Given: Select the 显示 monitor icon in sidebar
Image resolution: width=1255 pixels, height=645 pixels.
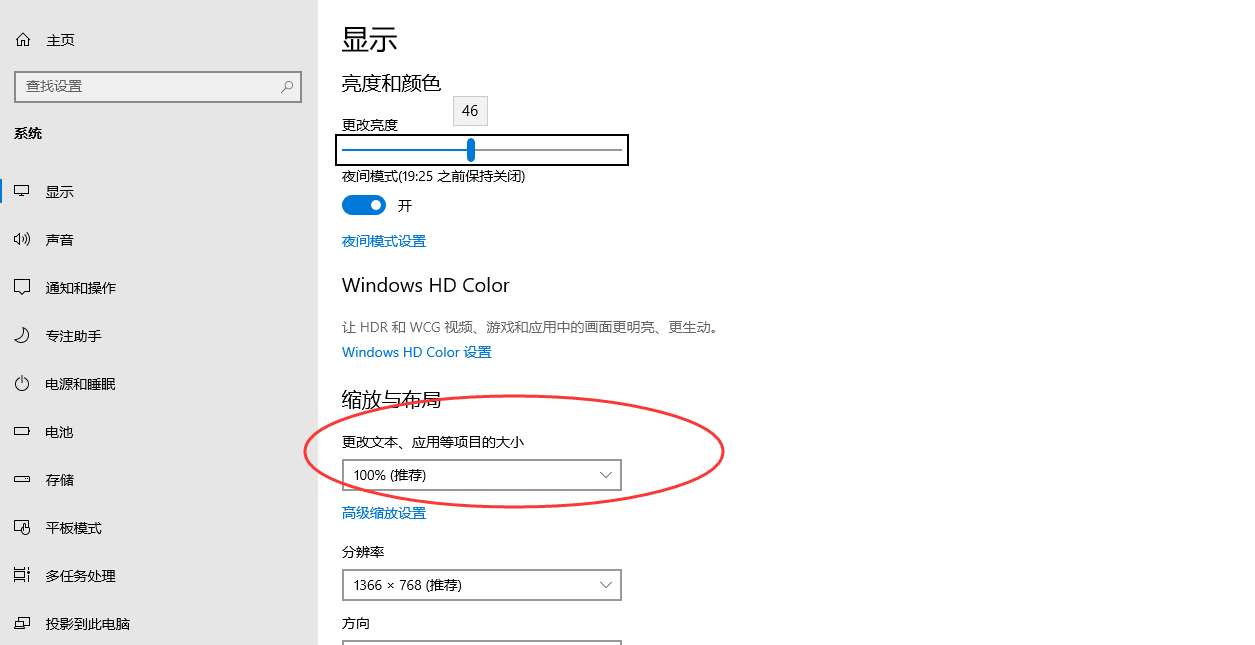Looking at the screenshot, I should pyautogui.click(x=22, y=191).
